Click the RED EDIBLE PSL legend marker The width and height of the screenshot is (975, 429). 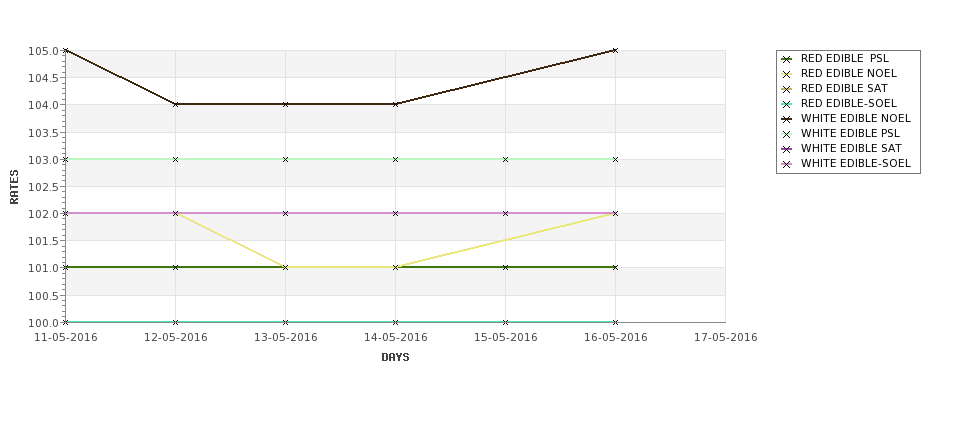click(786, 59)
